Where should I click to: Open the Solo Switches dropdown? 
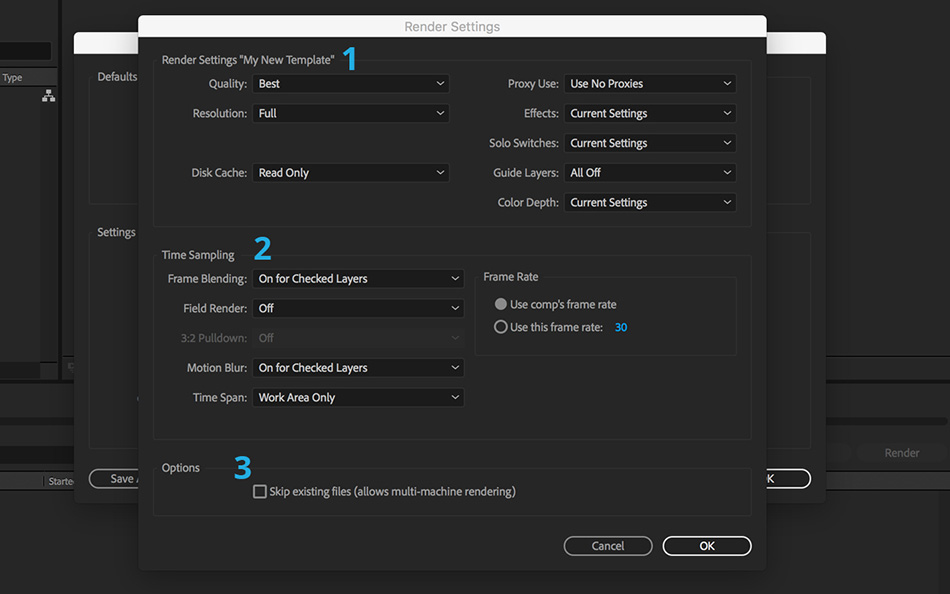pyautogui.click(x=650, y=143)
